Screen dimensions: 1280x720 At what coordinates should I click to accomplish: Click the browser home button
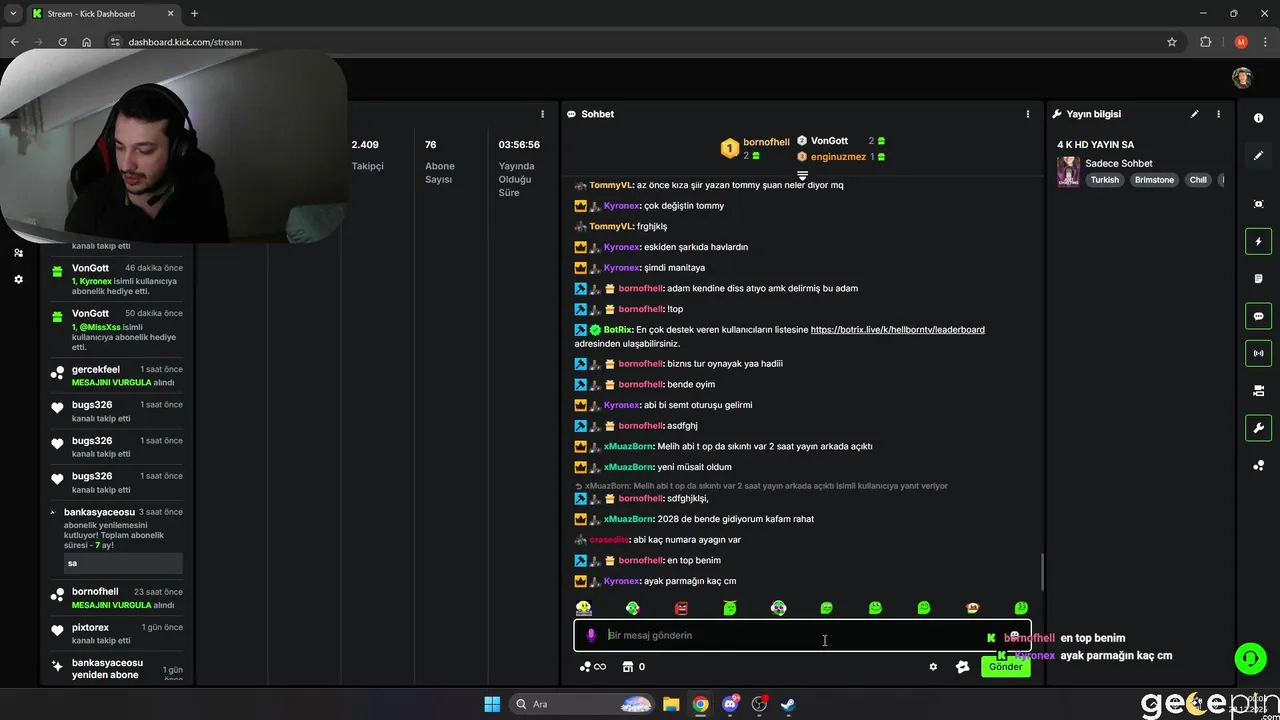(x=87, y=42)
